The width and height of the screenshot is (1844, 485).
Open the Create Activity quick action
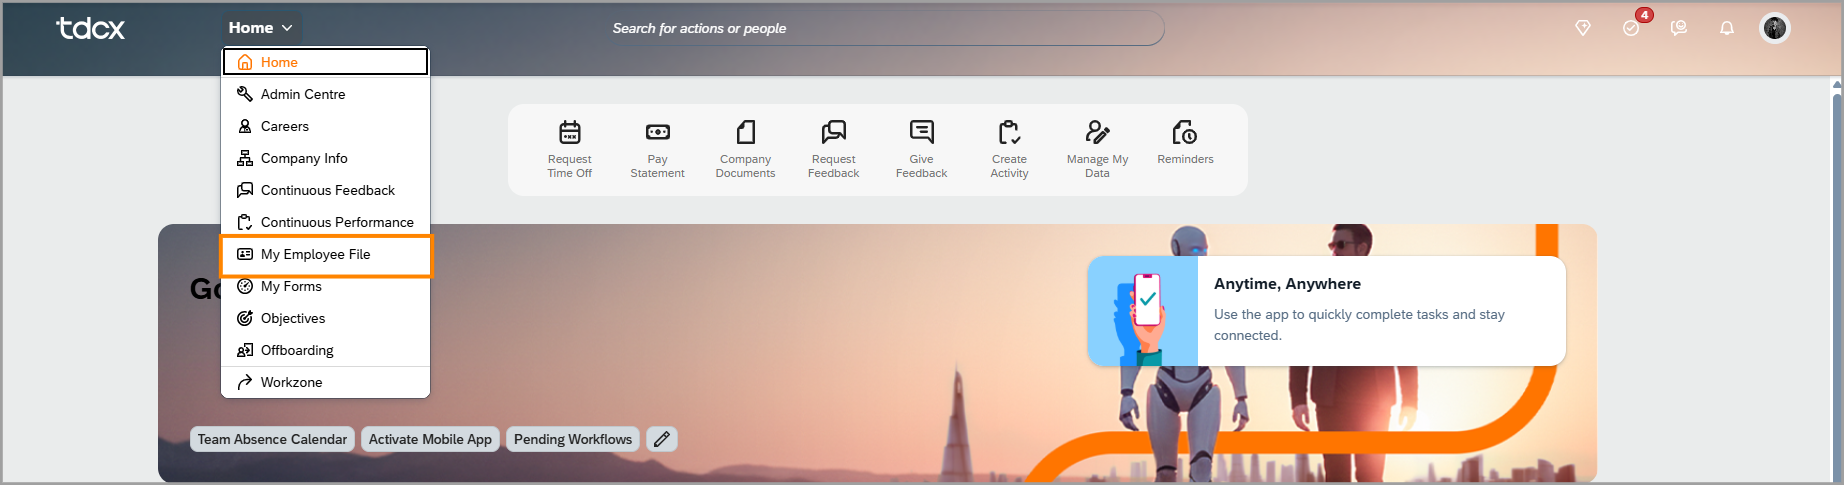(x=1009, y=150)
